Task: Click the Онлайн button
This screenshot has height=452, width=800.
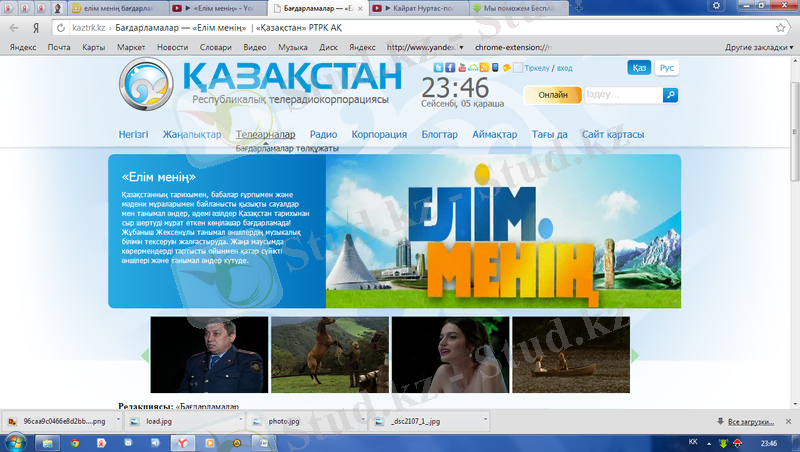Action: click(x=553, y=95)
